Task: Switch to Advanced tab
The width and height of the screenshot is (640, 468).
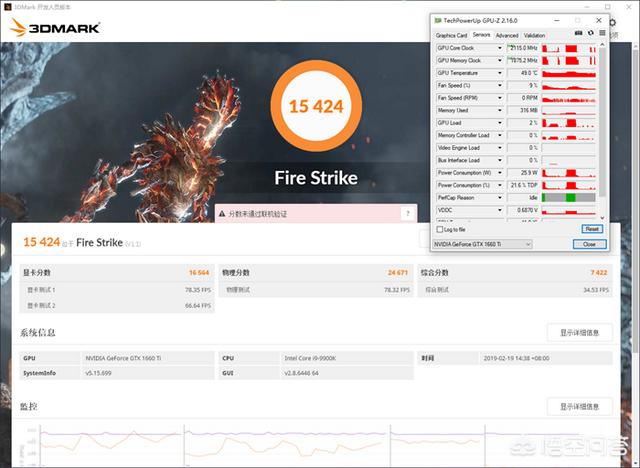Action: 507,35
